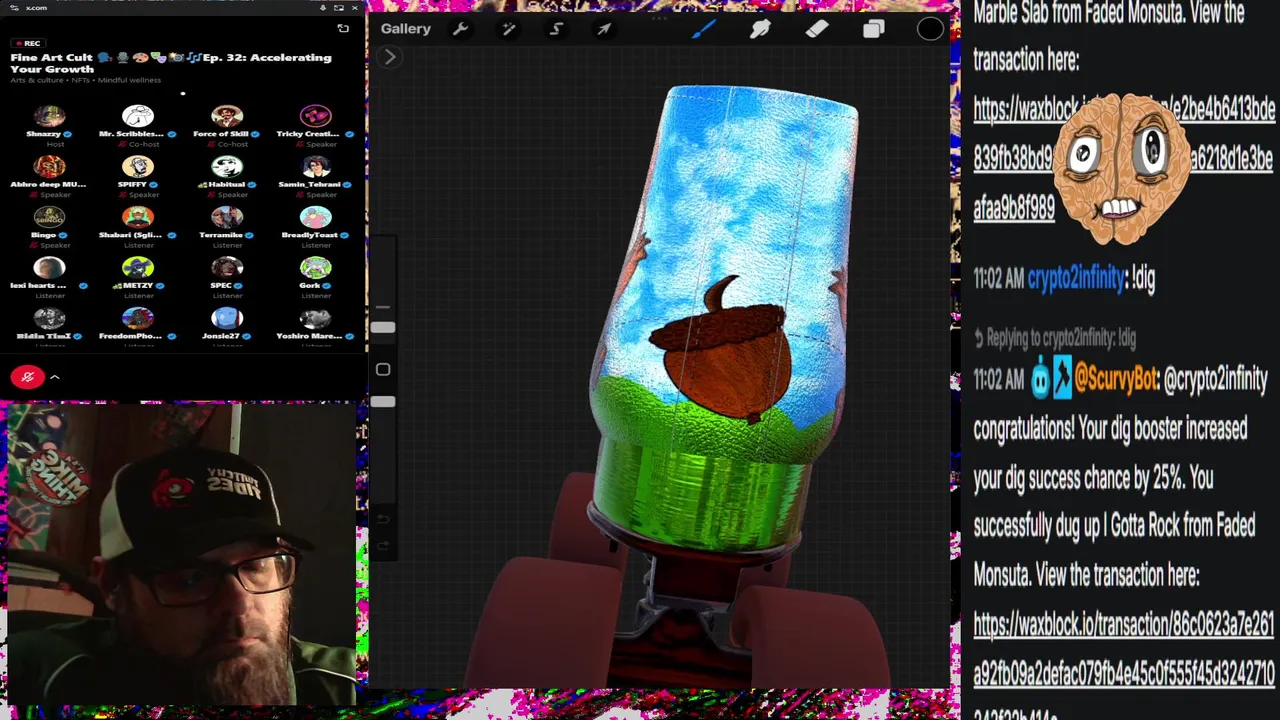Image resolution: width=1280 pixels, height=720 pixels.
Task: Open BreadlyToast listener avatar
Action: coord(316,217)
